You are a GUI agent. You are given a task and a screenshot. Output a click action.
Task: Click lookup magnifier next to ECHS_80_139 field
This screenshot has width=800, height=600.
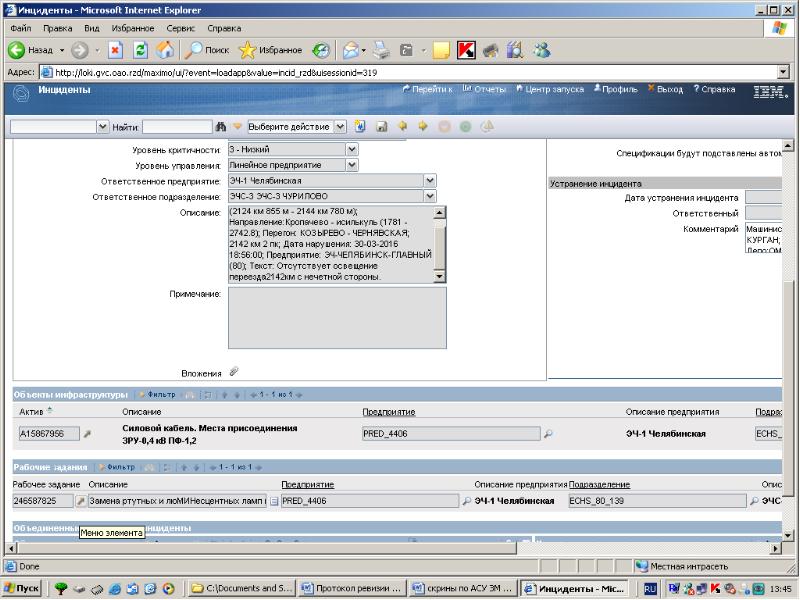754,502
